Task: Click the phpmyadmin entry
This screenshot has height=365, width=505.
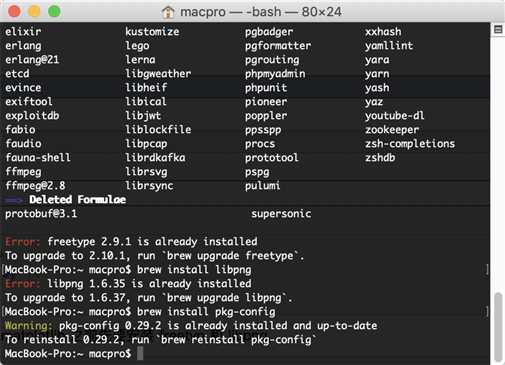Action: pos(275,74)
